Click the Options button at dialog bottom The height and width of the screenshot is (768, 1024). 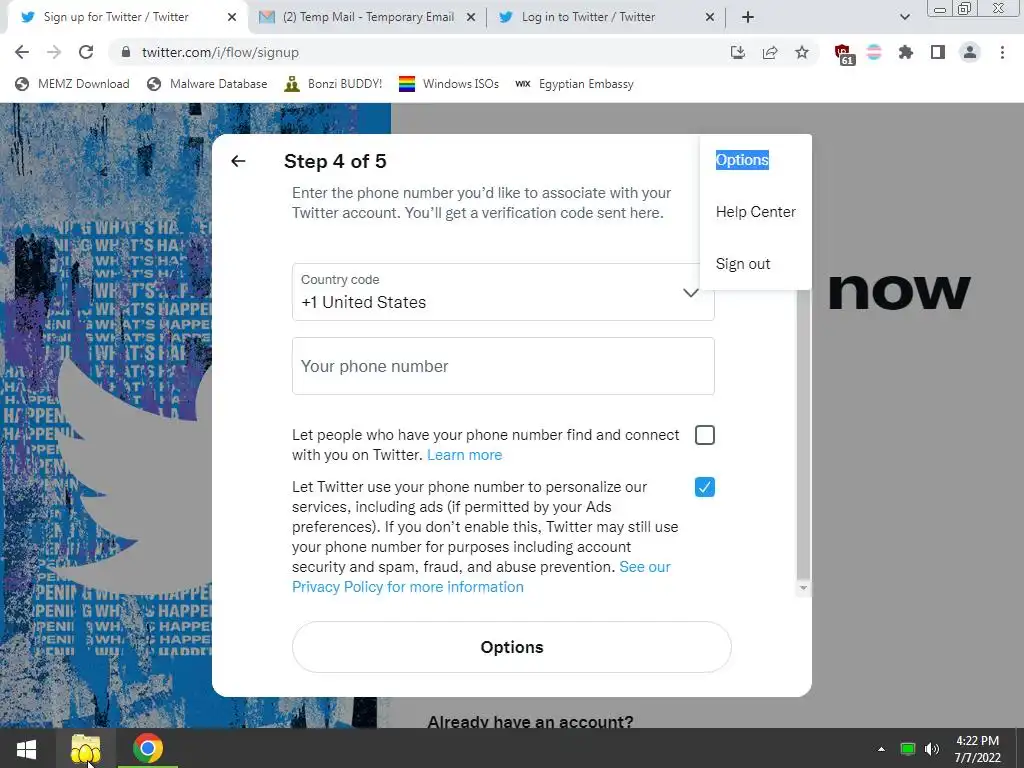click(x=511, y=647)
